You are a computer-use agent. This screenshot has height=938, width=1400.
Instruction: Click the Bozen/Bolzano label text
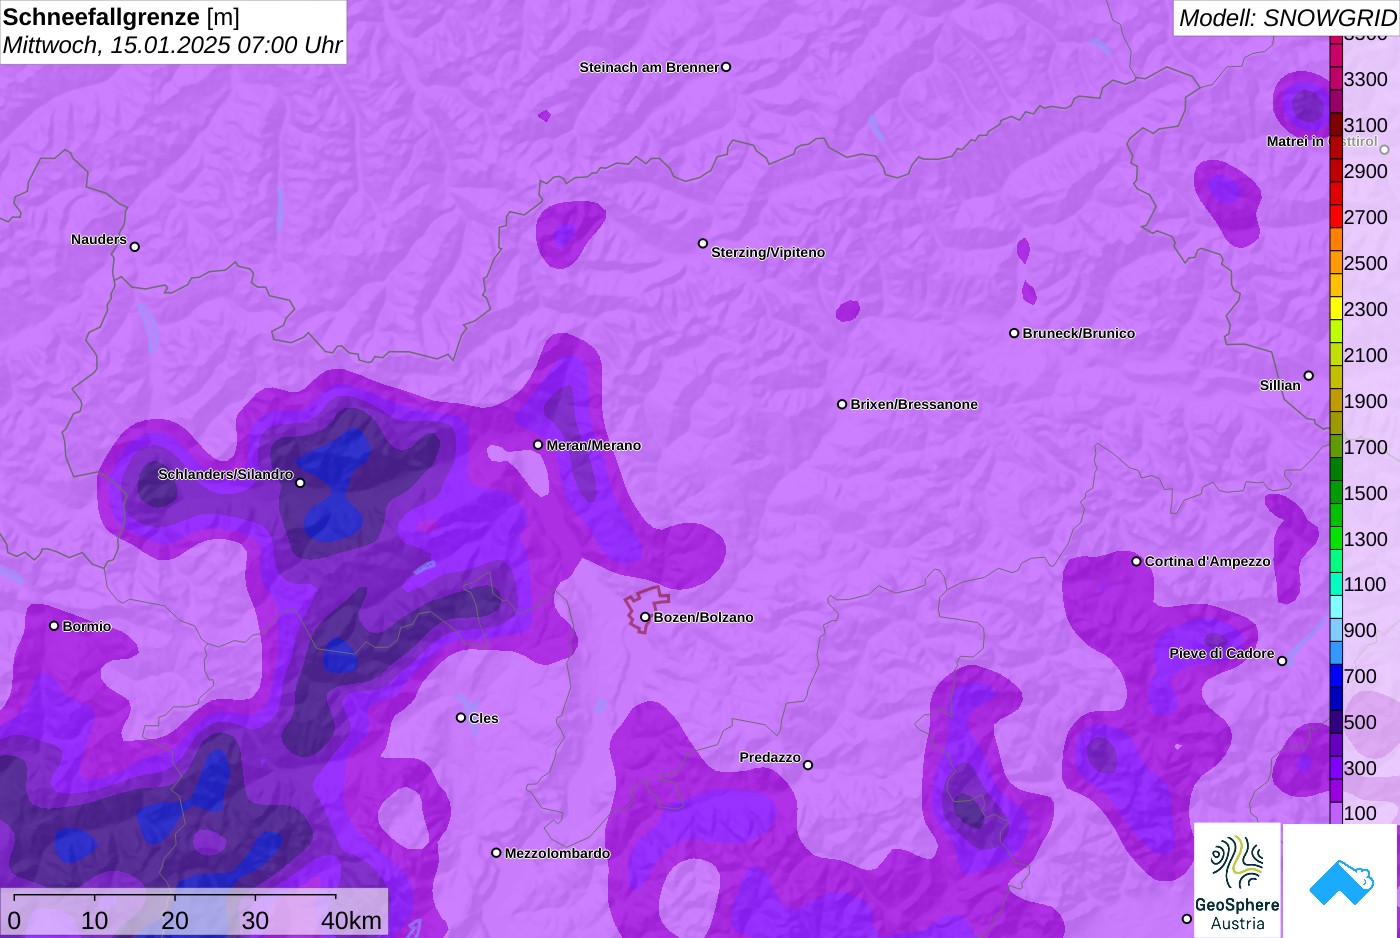704,617
